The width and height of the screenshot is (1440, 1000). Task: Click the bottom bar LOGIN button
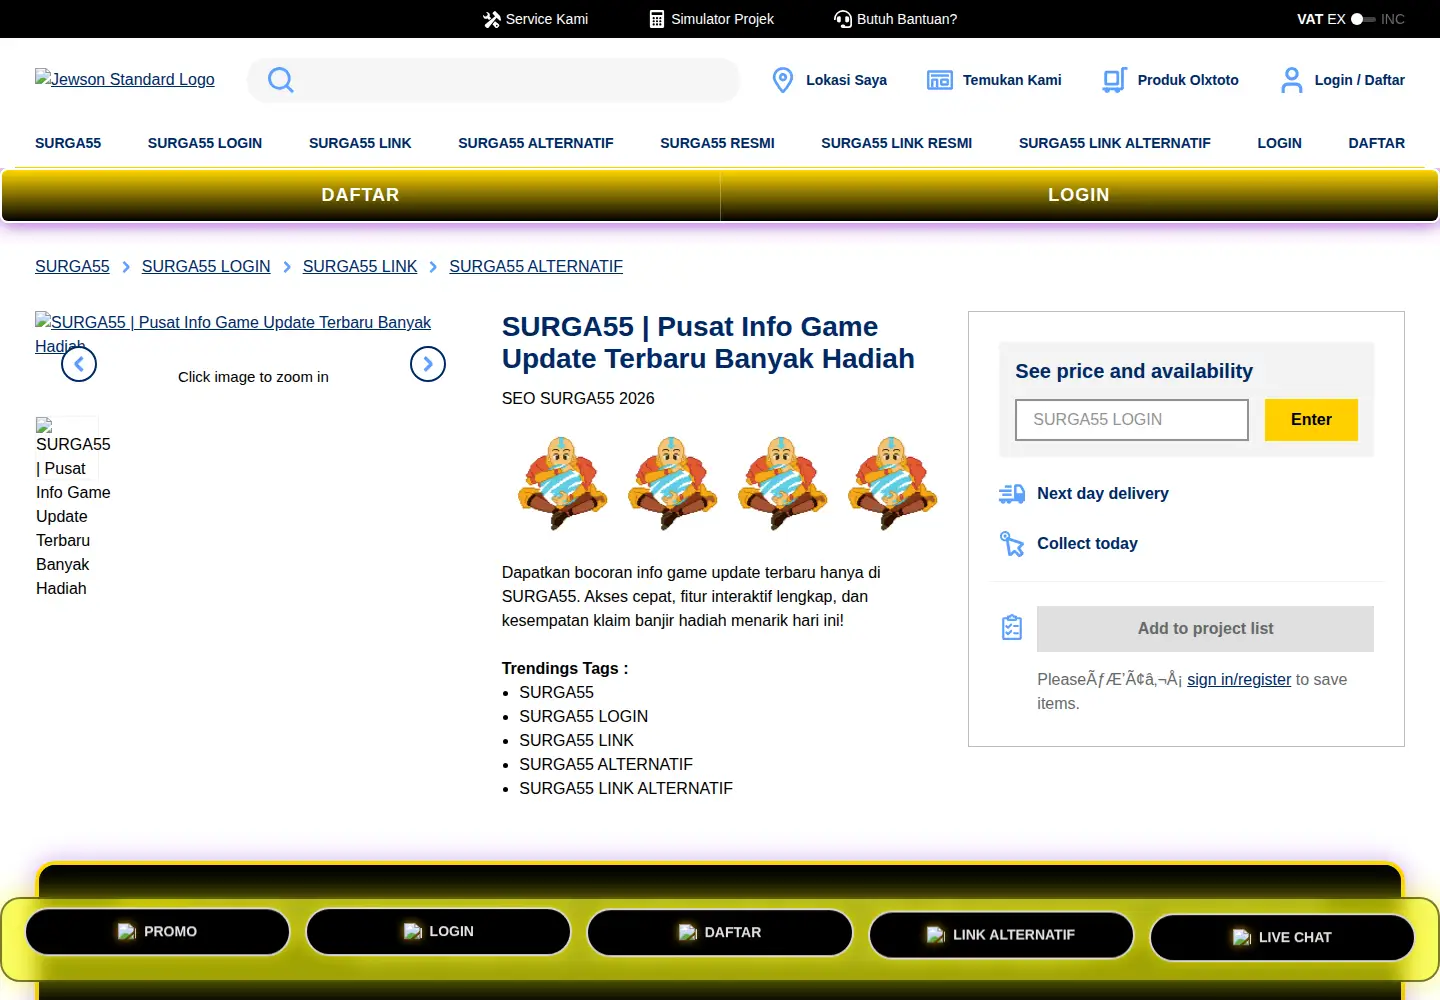tap(438, 932)
